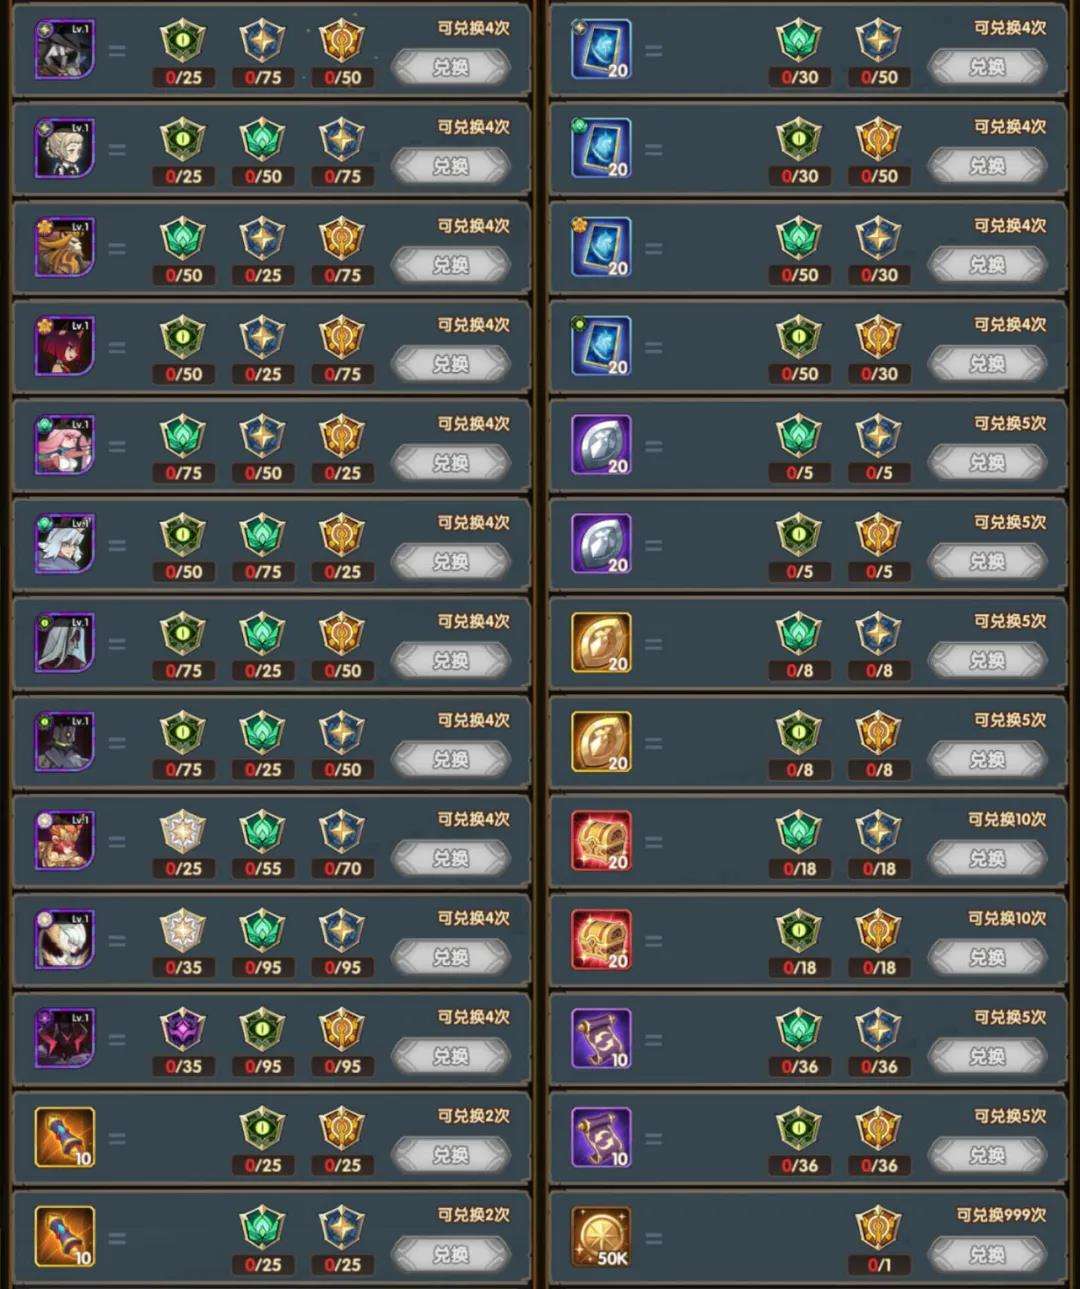This screenshot has height=1289, width=1080.
Task: Select the pink-haired hero portrait
Action: (65, 445)
